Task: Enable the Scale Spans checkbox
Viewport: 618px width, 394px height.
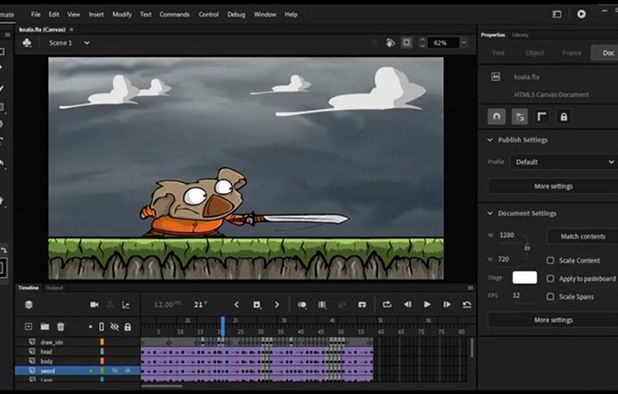Action: click(x=551, y=297)
